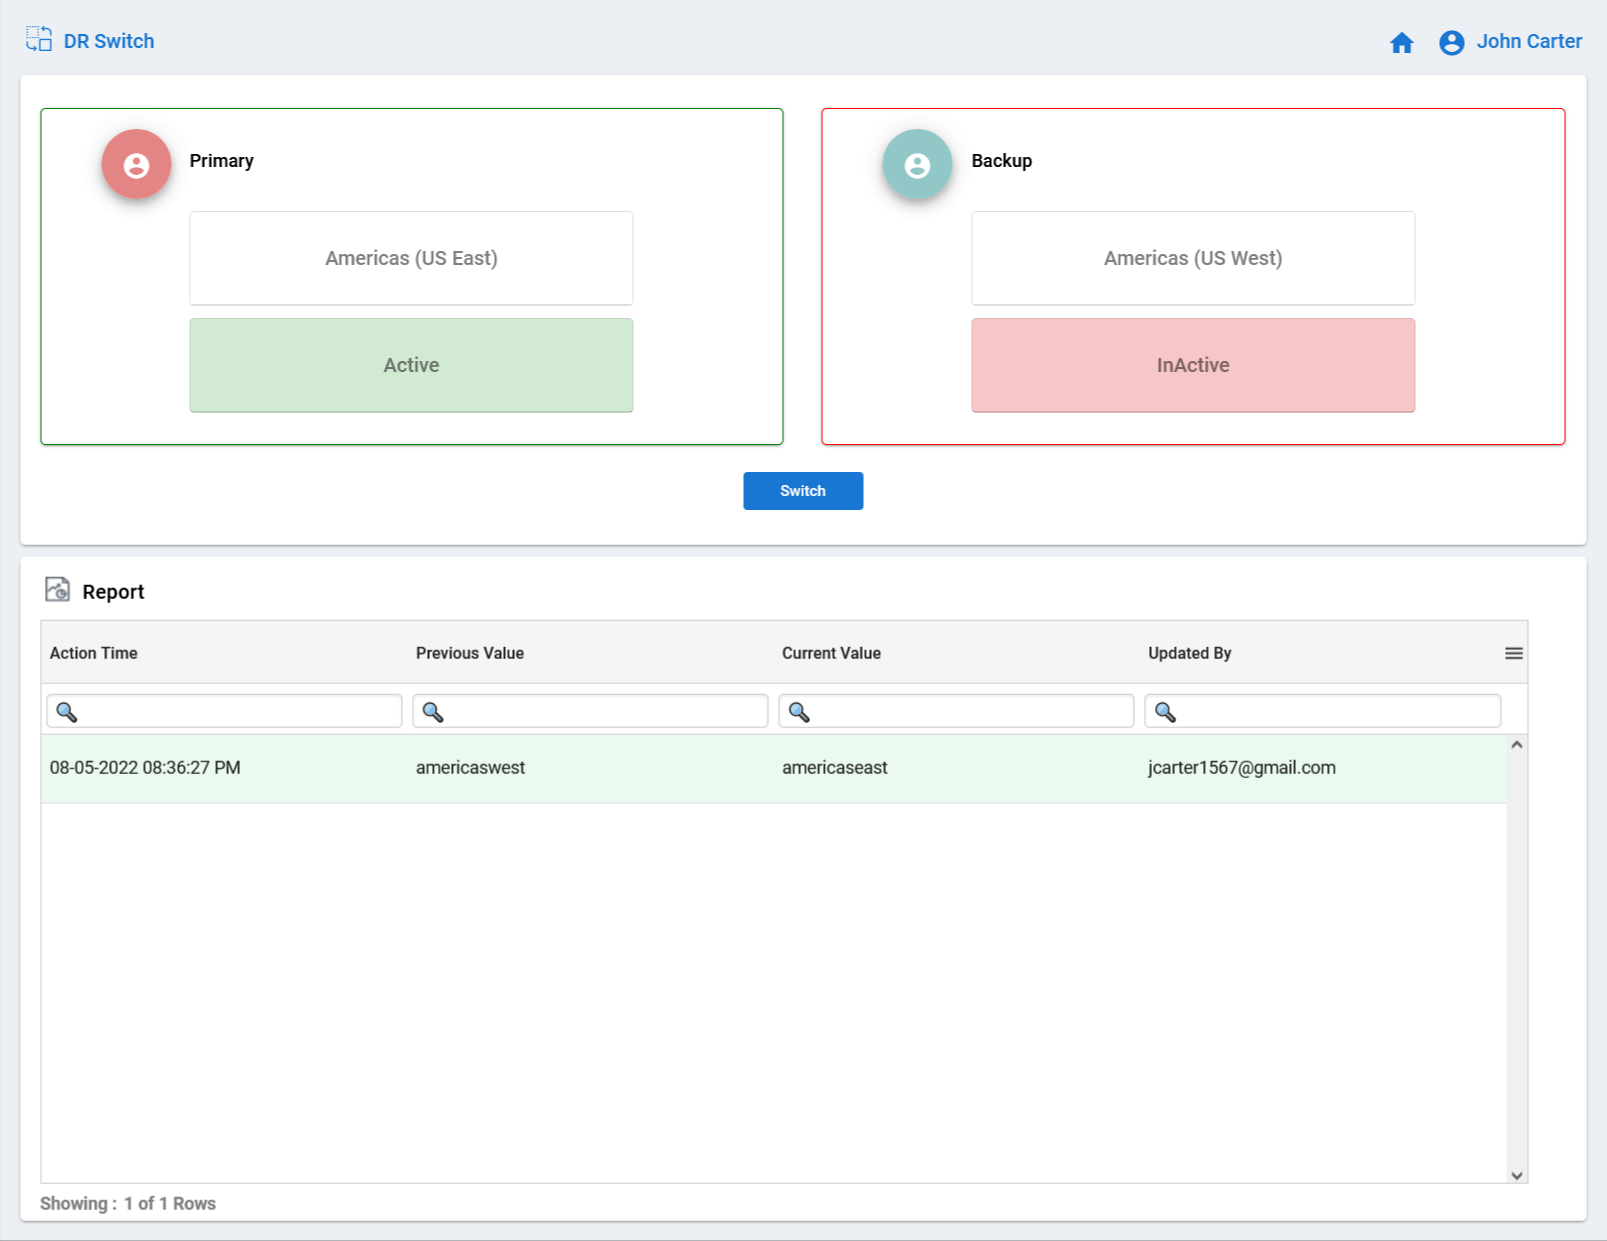Click the scrollbar up arrow in report
The image size is (1607, 1241).
pyautogui.click(x=1517, y=745)
